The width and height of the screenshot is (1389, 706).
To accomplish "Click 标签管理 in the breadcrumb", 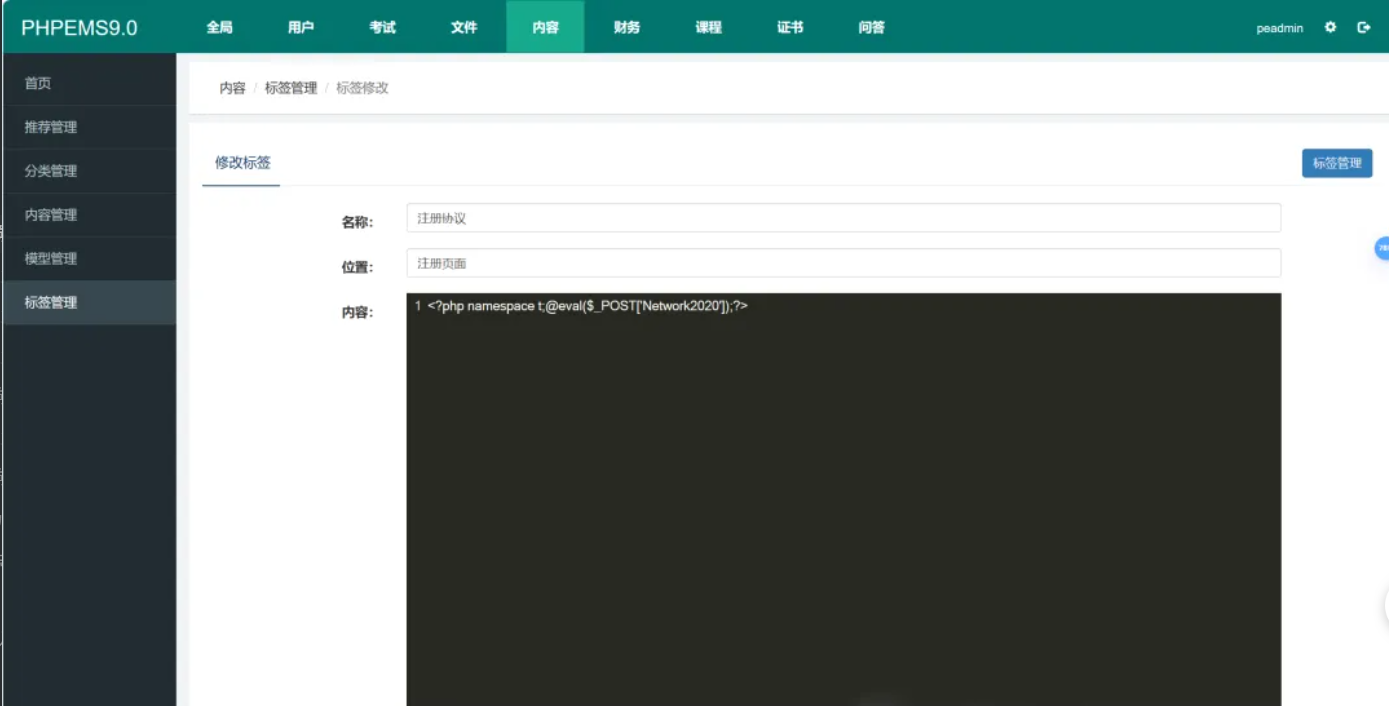I will coord(291,88).
